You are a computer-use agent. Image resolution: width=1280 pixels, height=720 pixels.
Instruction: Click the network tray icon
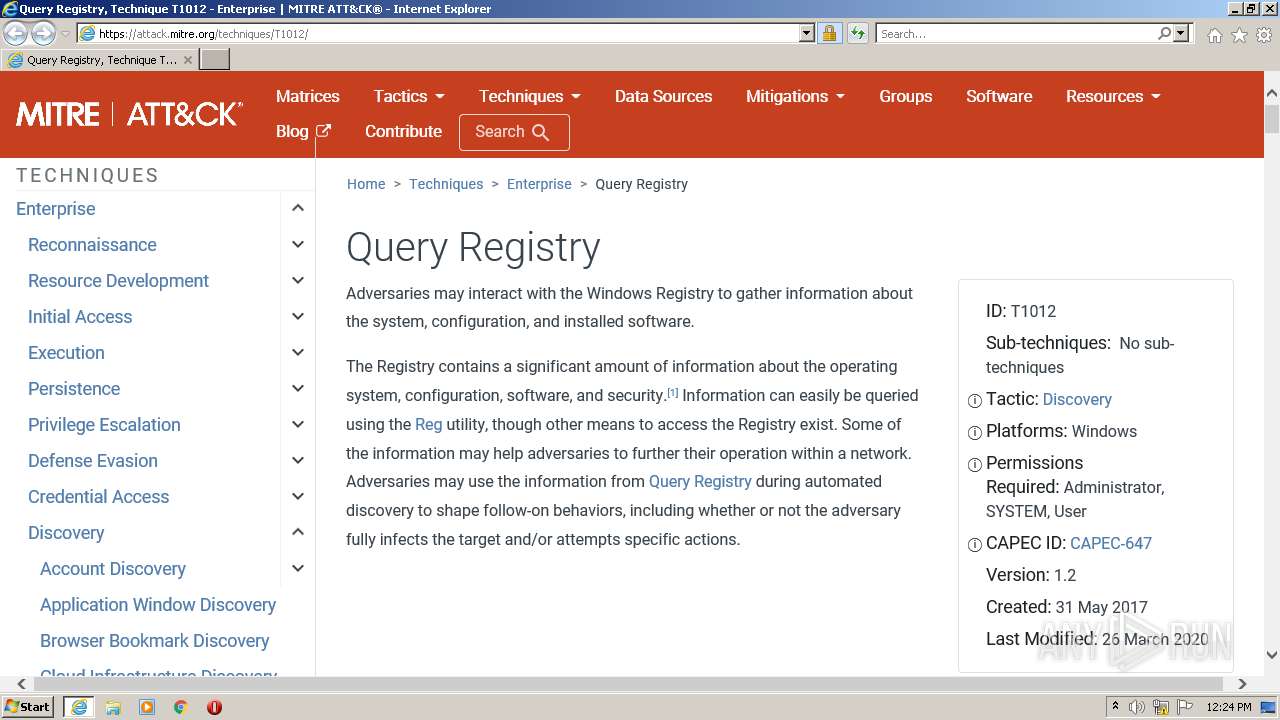coord(1162,707)
